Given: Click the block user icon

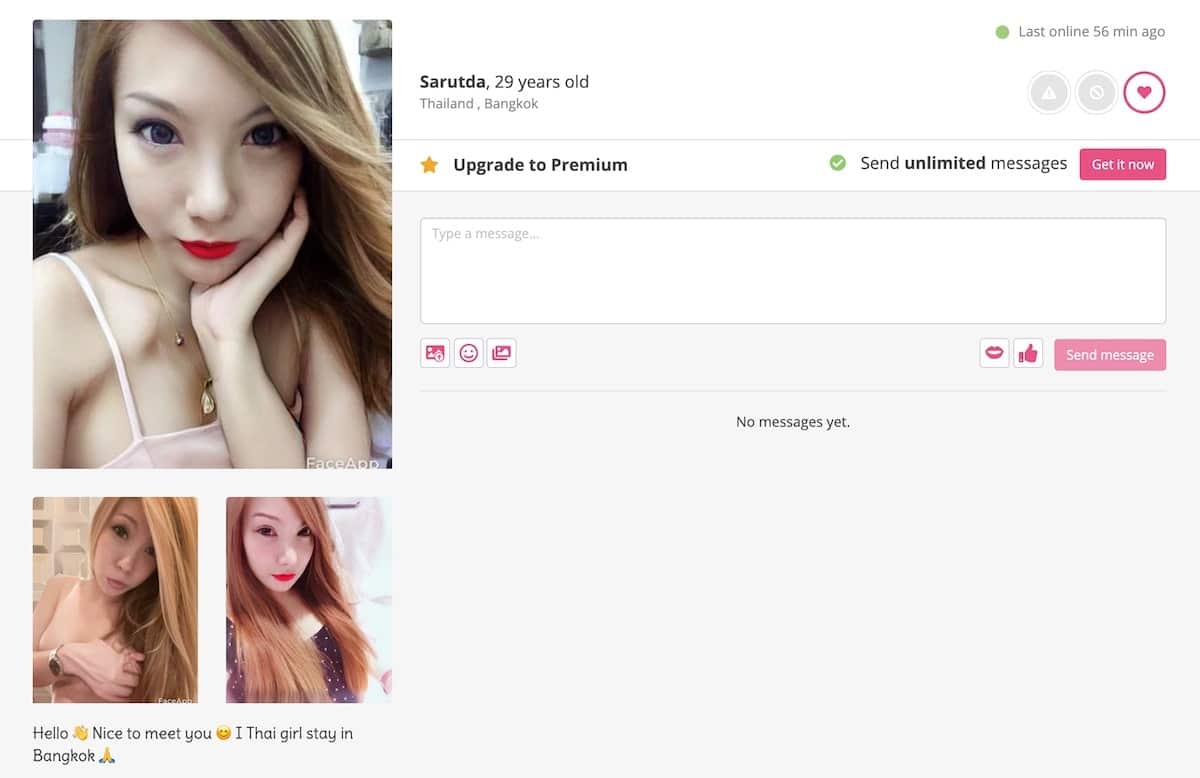Looking at the screenshot, I should (x=1096, y=93).
